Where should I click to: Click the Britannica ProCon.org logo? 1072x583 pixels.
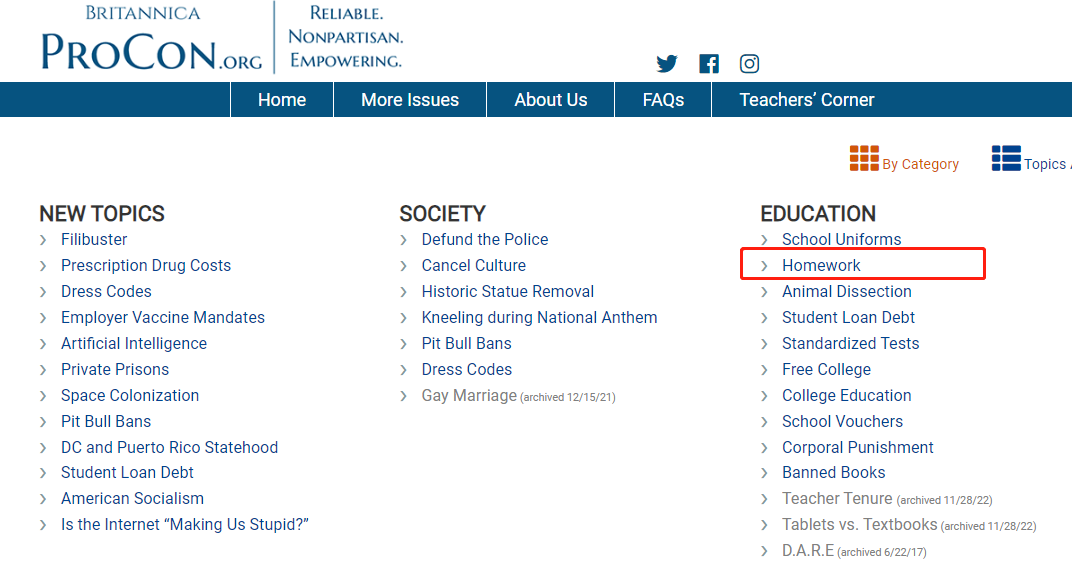click(151, 40)
